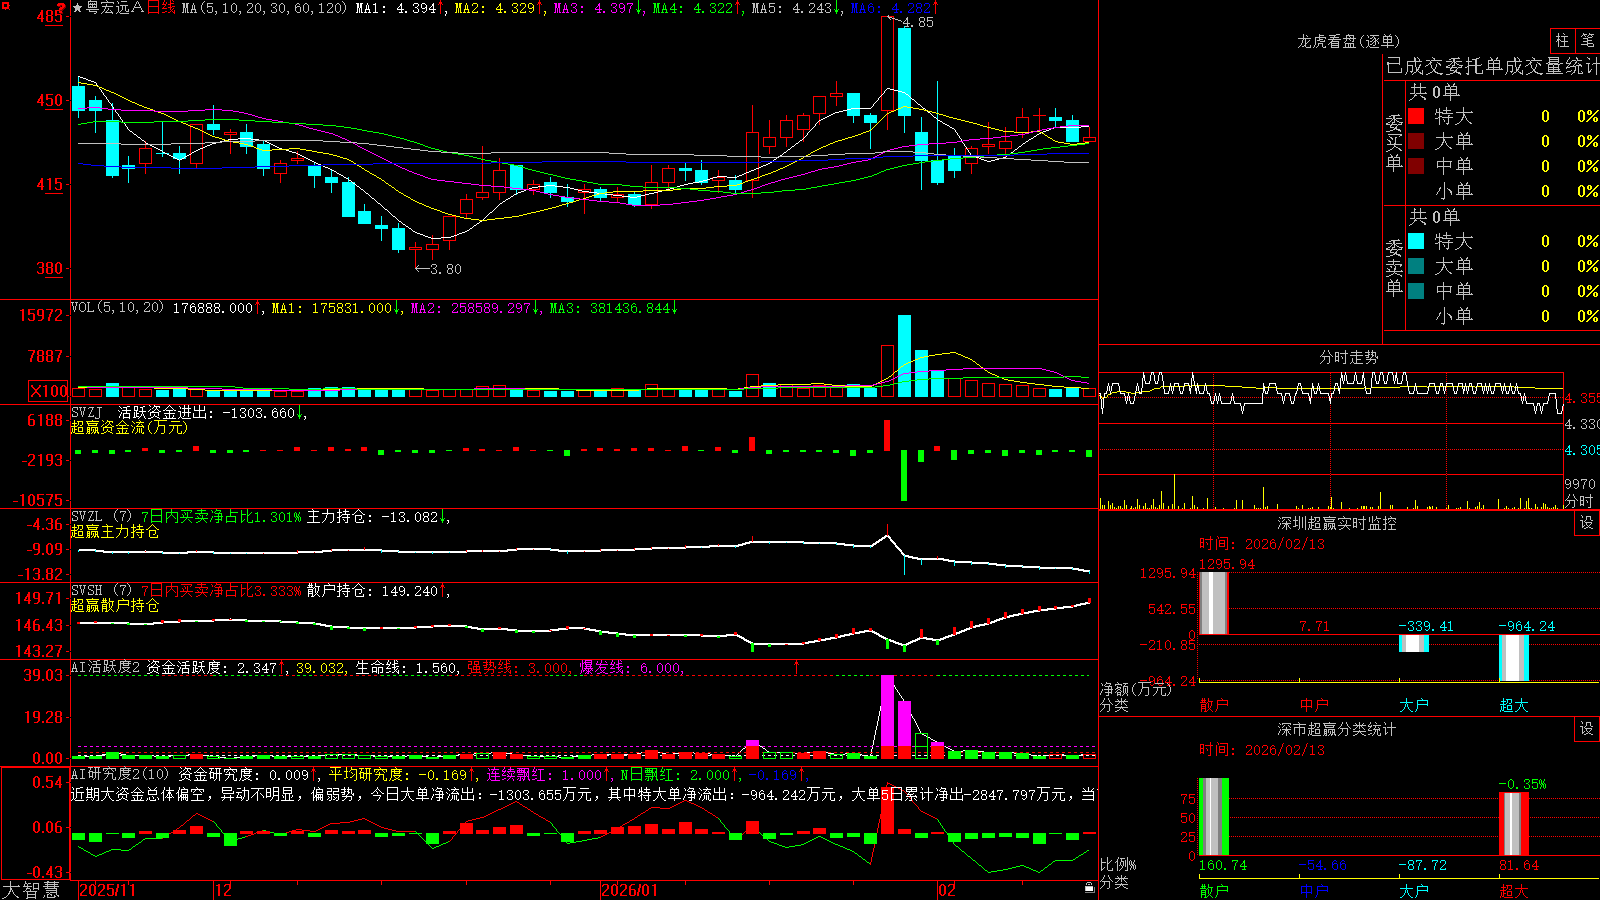Screen dimensions: 1600x900
Task: Click the tallest cyan volume bar in the VOL panel
Action: (904, 356)
